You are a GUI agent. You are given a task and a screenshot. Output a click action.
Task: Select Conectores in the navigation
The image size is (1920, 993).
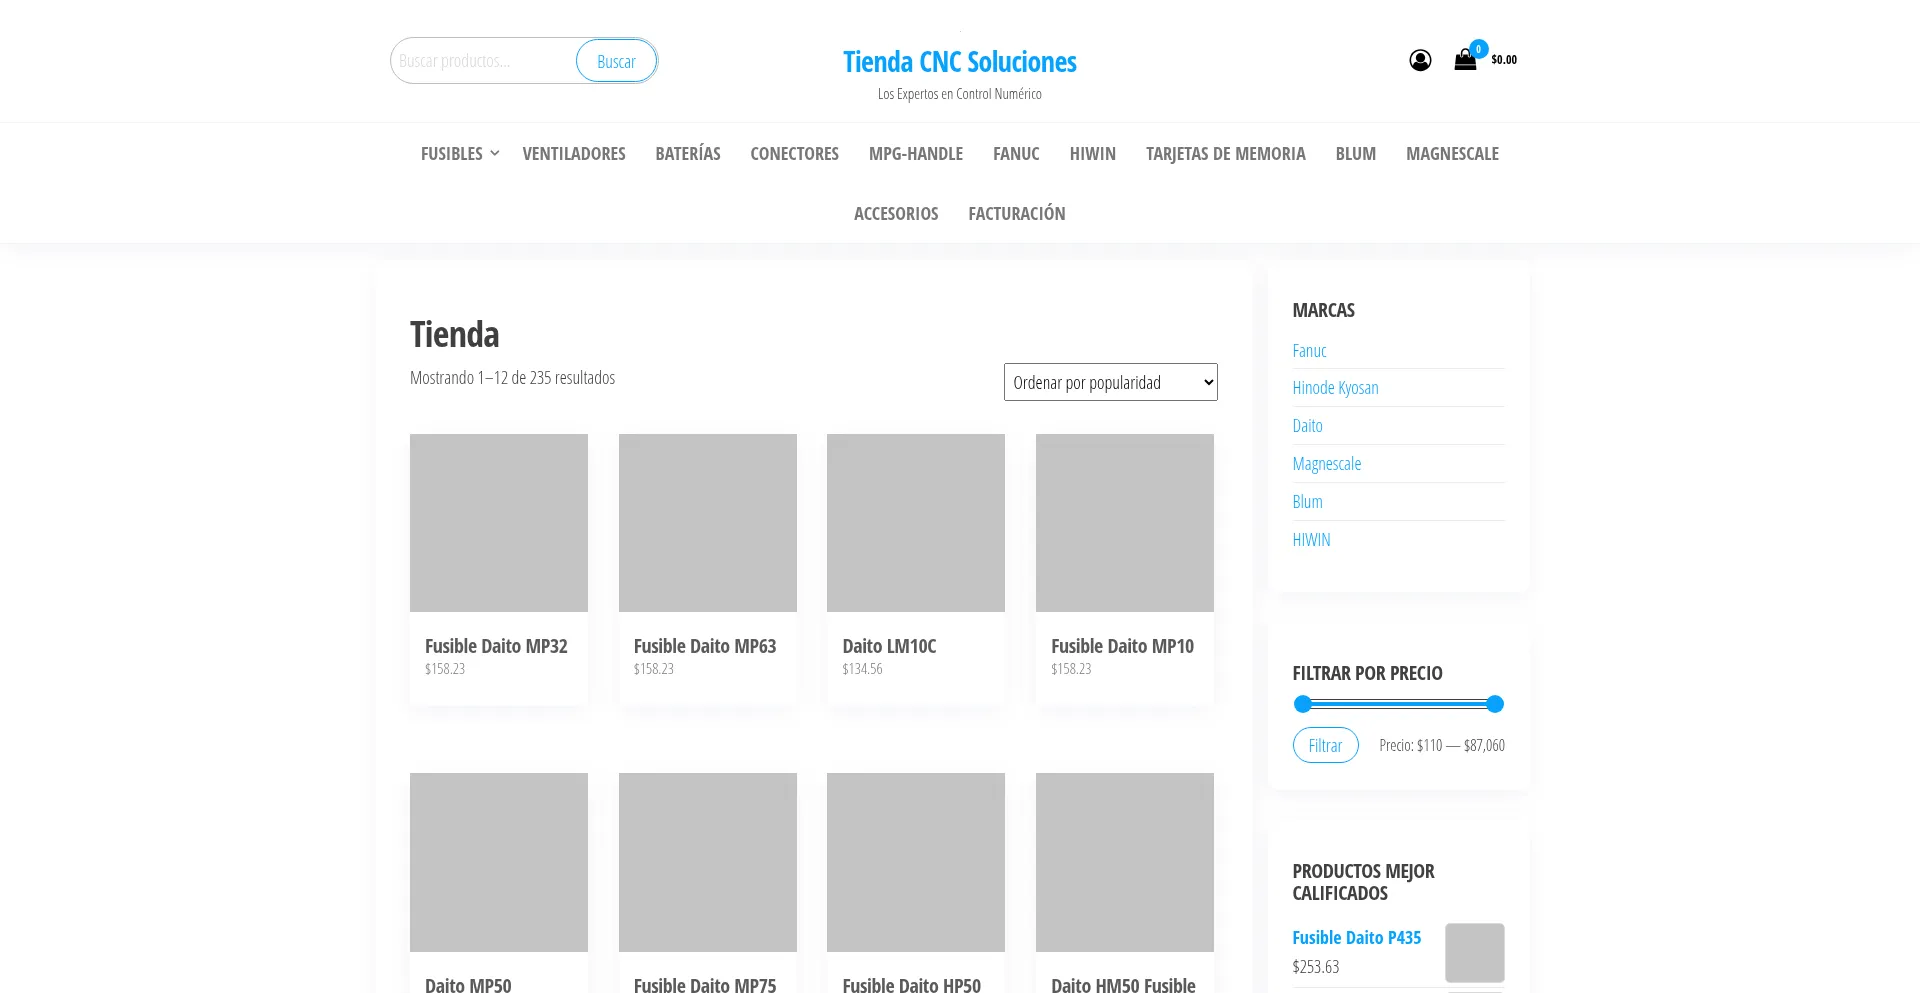pos(795,153)
